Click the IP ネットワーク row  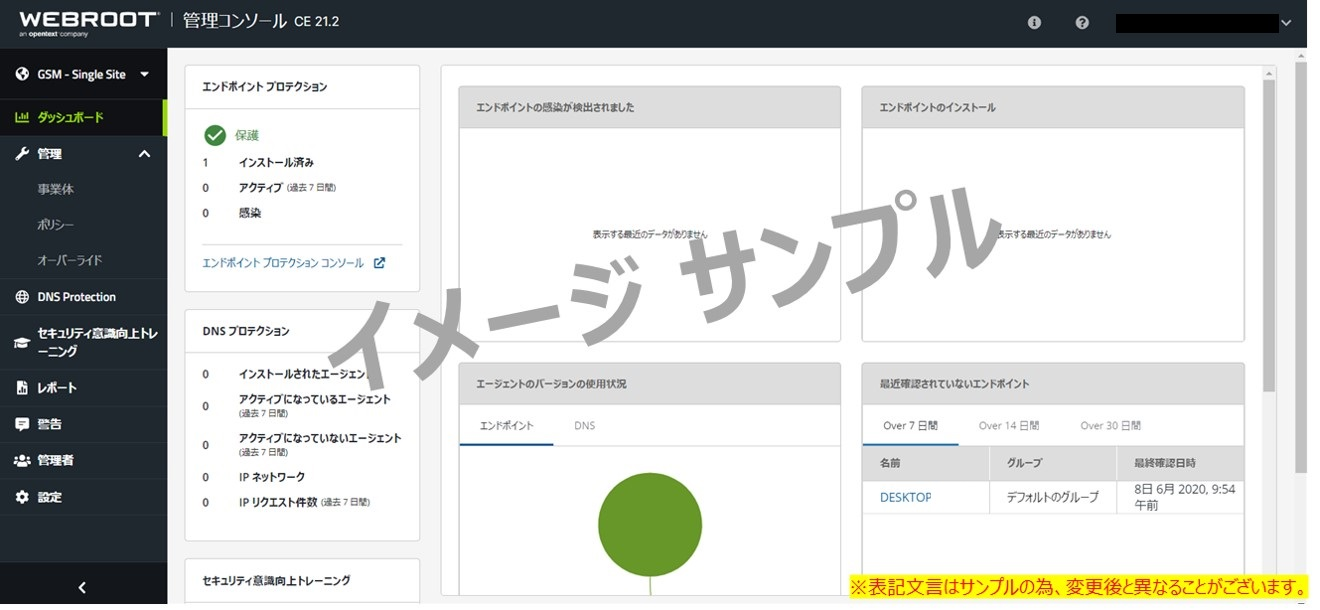(x=254, y=477)
